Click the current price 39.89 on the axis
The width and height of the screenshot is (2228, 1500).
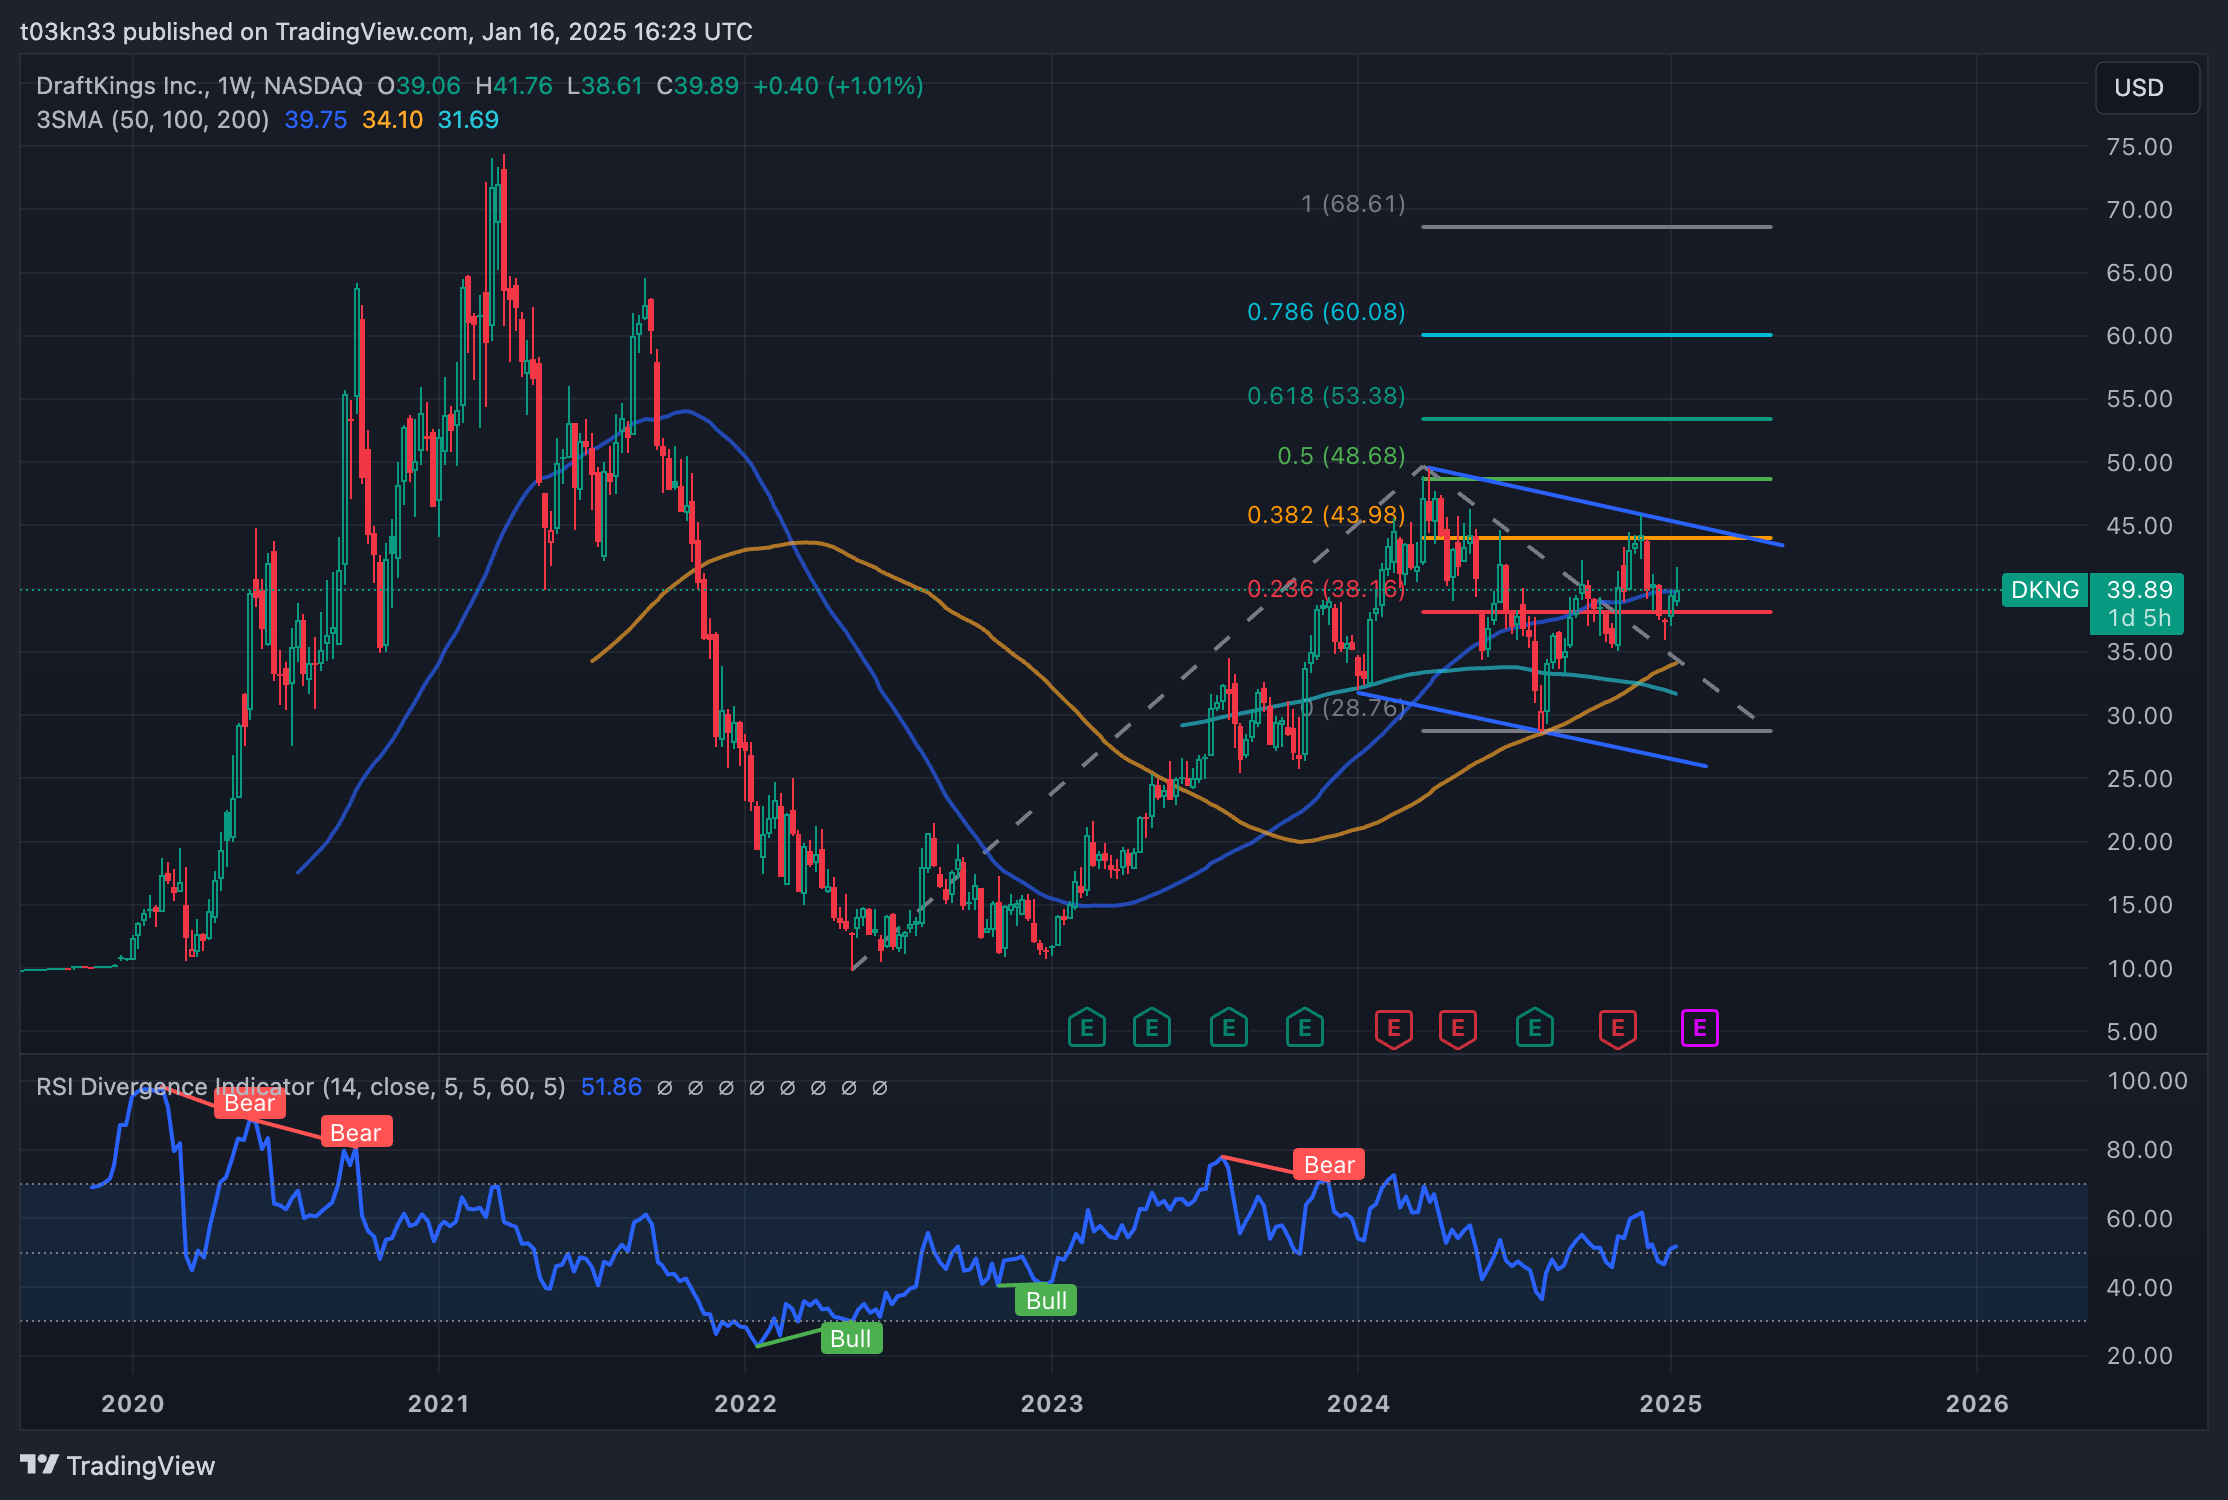(x=2140, y=590)
